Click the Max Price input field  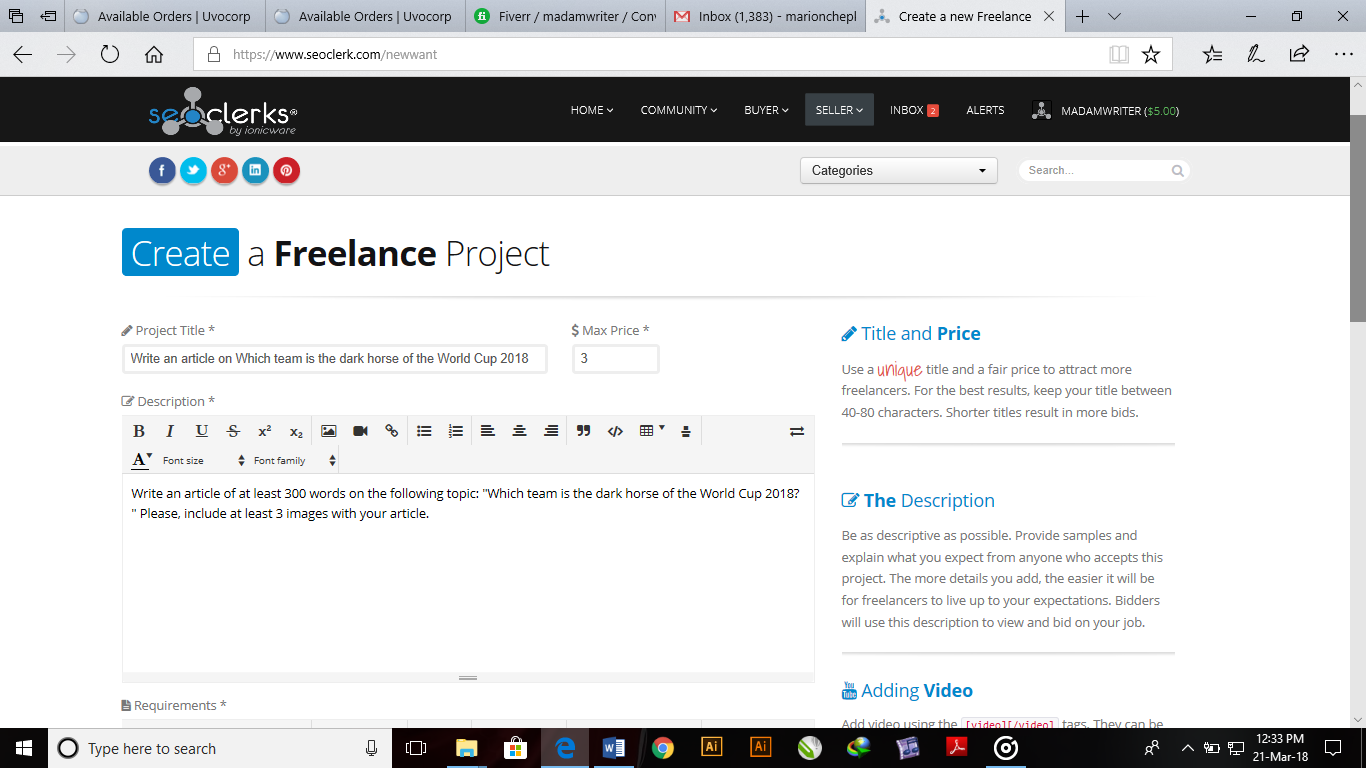[x=615, y=358]
